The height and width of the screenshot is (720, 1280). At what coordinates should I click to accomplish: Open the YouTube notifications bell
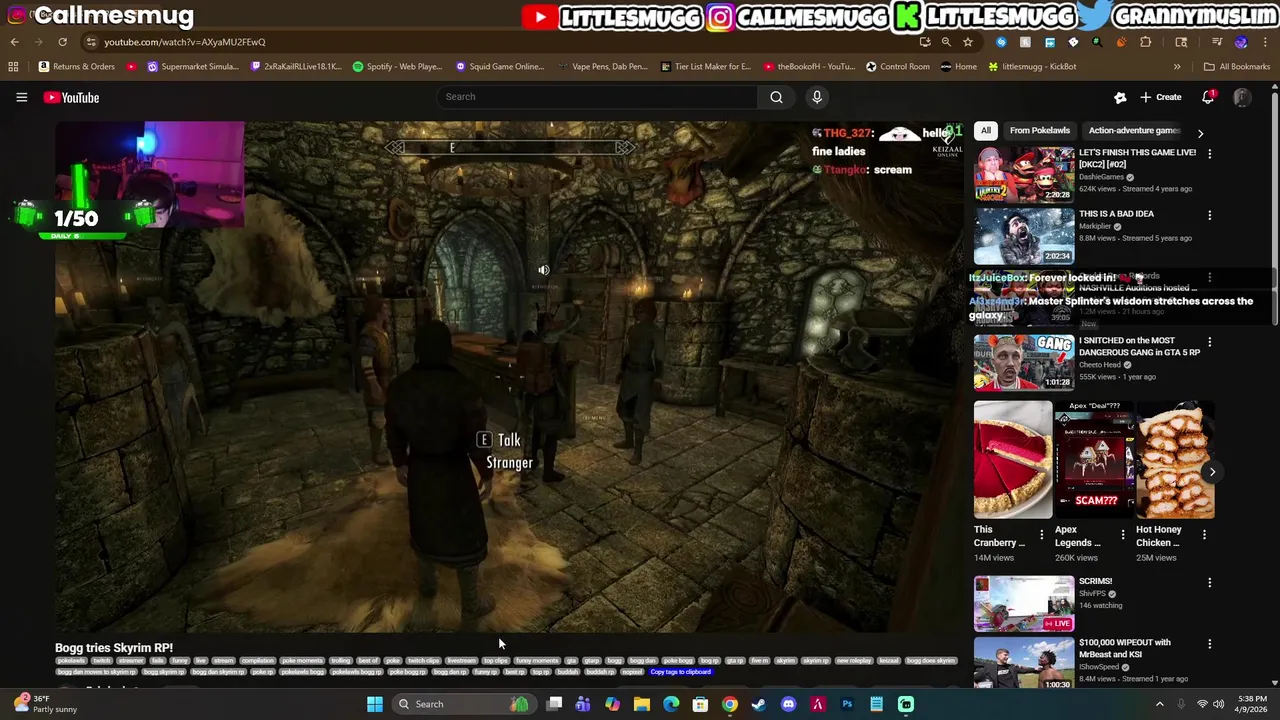1208,97
